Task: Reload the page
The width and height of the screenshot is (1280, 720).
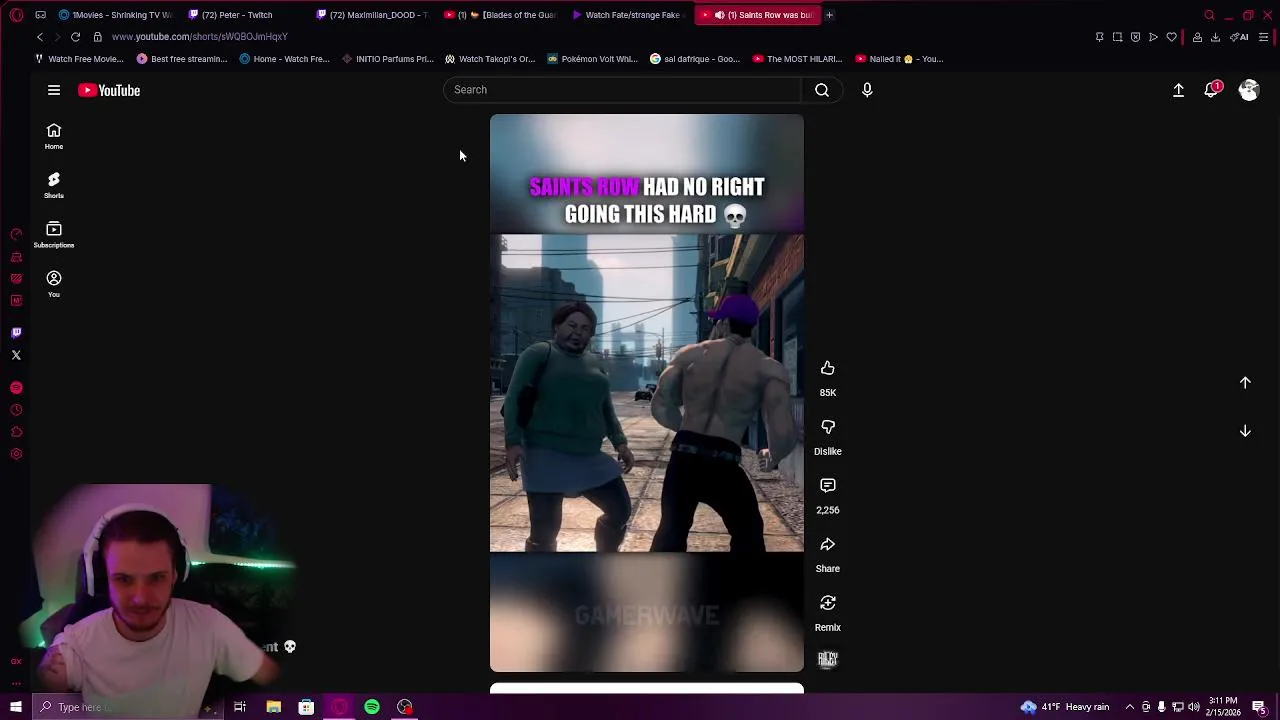Action: [x=75, y=37]
